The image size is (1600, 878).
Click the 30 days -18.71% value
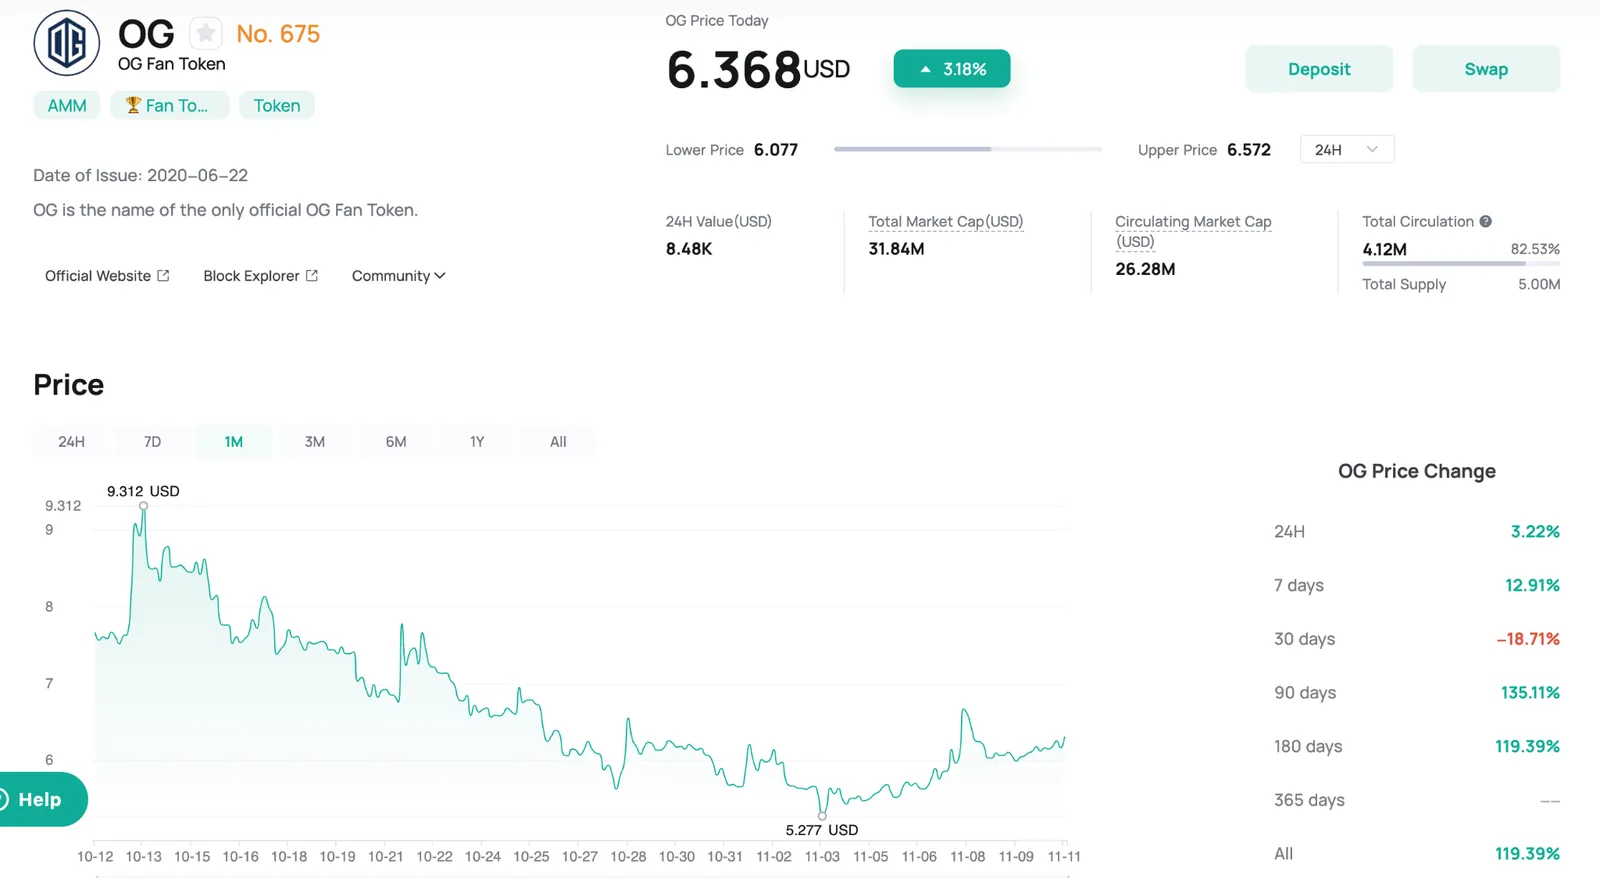click(1528, 639)
